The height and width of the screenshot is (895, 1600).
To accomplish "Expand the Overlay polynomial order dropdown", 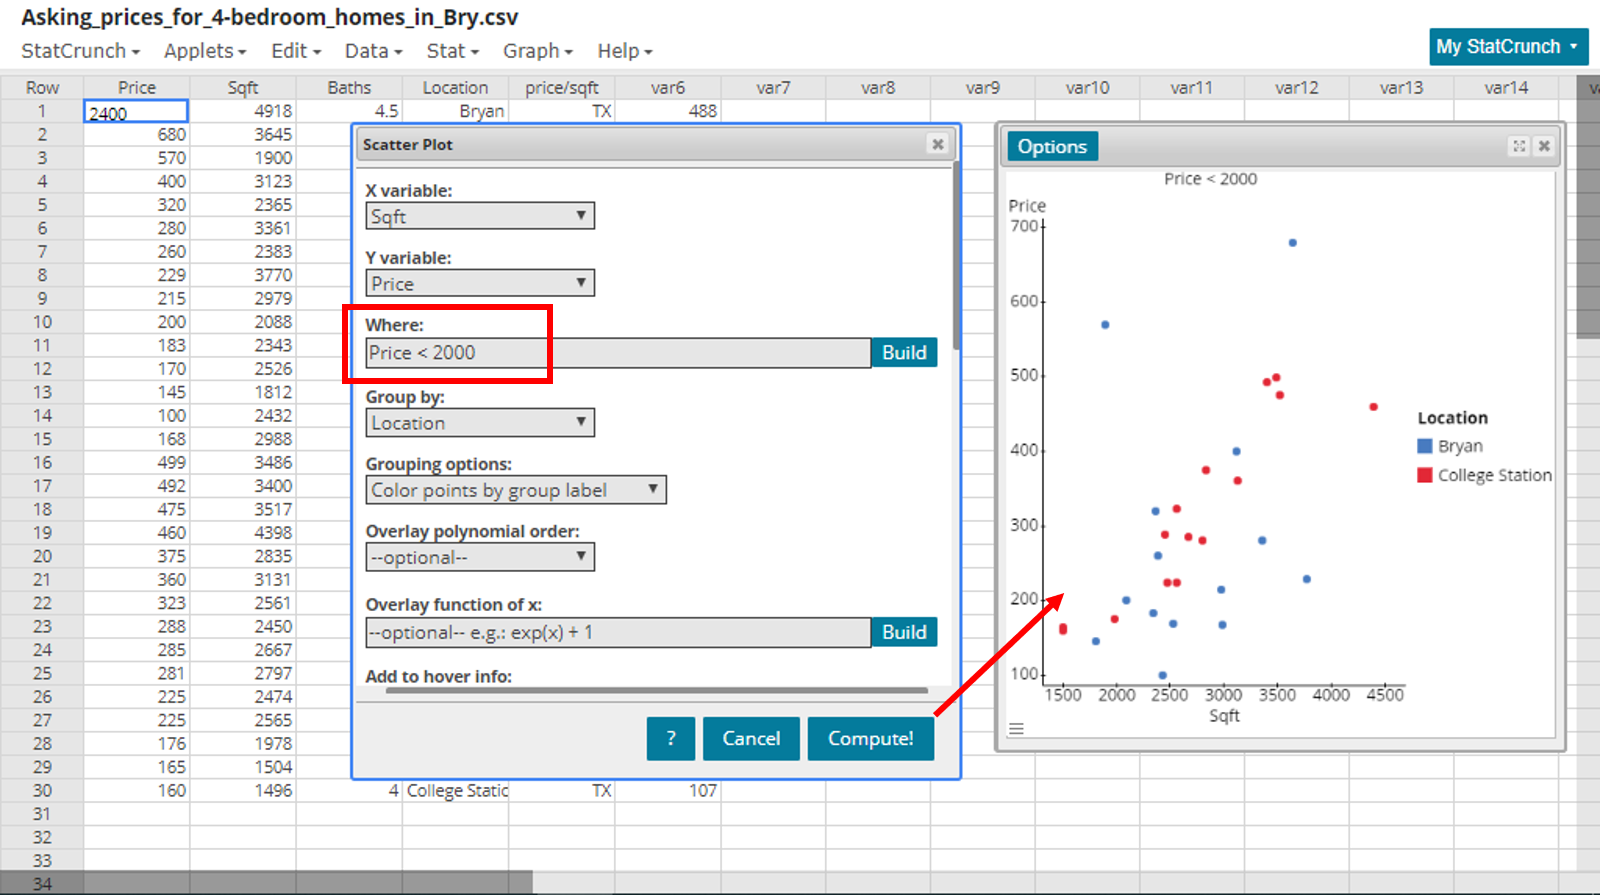I will [x=480, y=557].
